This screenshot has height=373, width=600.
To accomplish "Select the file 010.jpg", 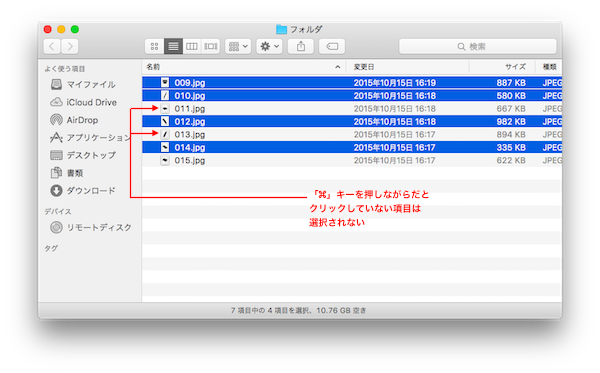I will point(352,96).
